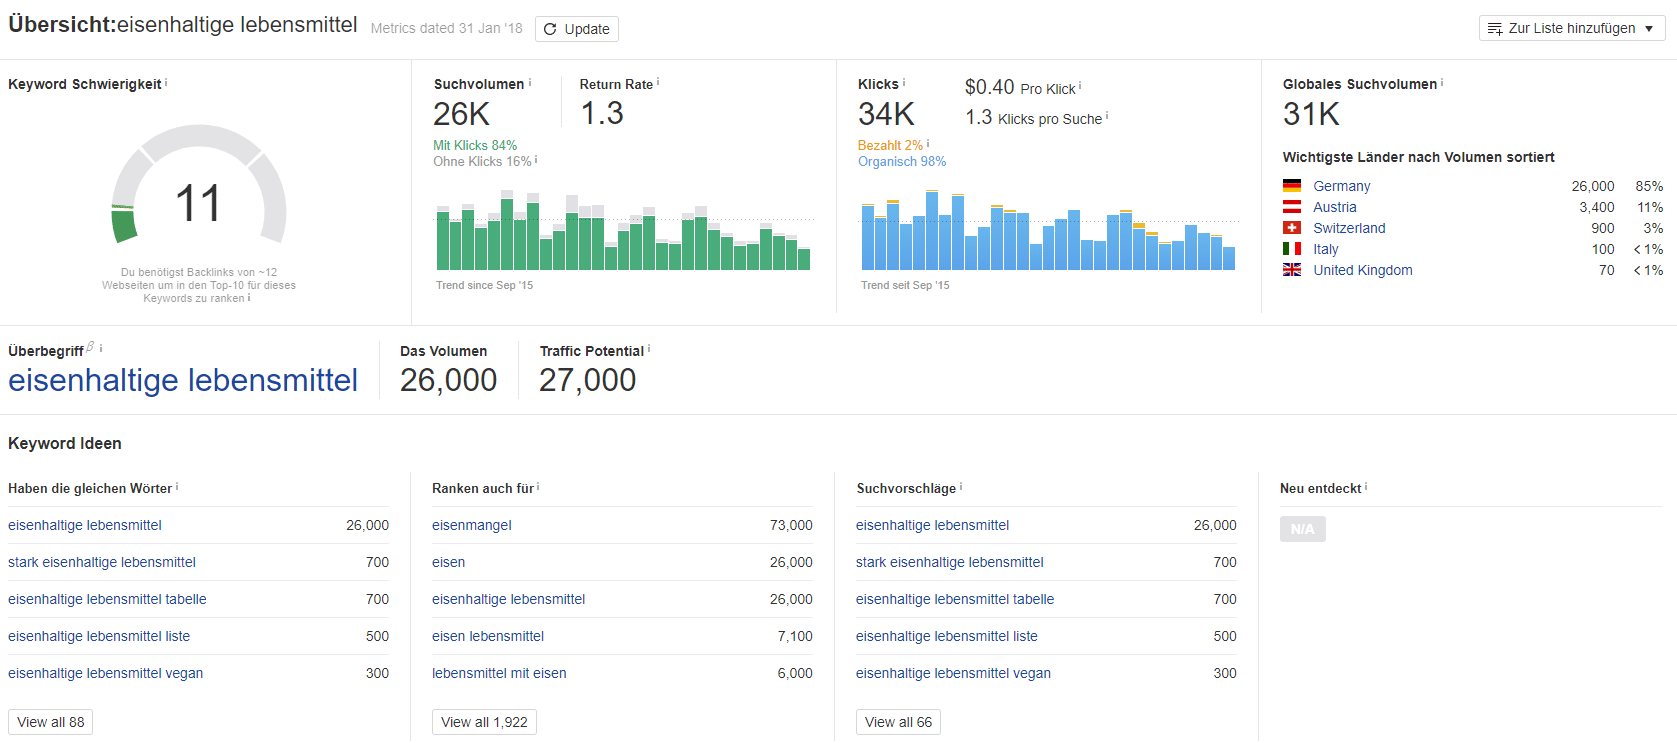Open eisenmangel keyword link
Image resolution: width=1677 pixels, height=743 pixels.
click(472, 525)
